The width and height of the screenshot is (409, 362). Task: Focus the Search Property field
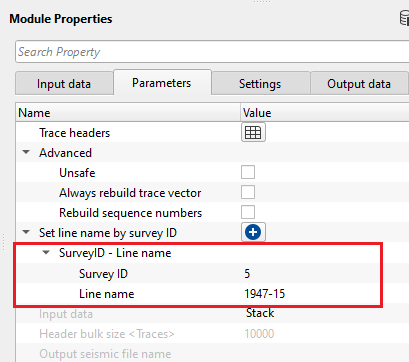pos(212,52)
